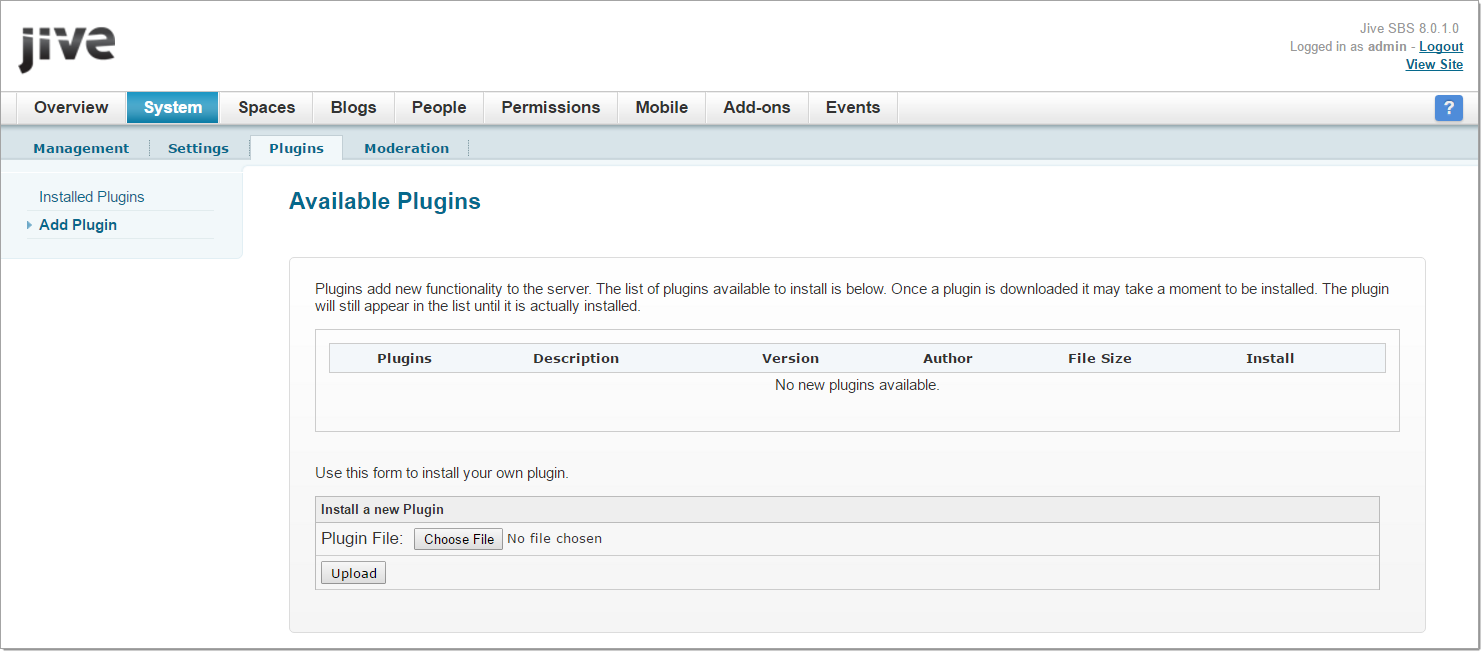
Task: Open the Blogs section
Action: click(352, 107)
